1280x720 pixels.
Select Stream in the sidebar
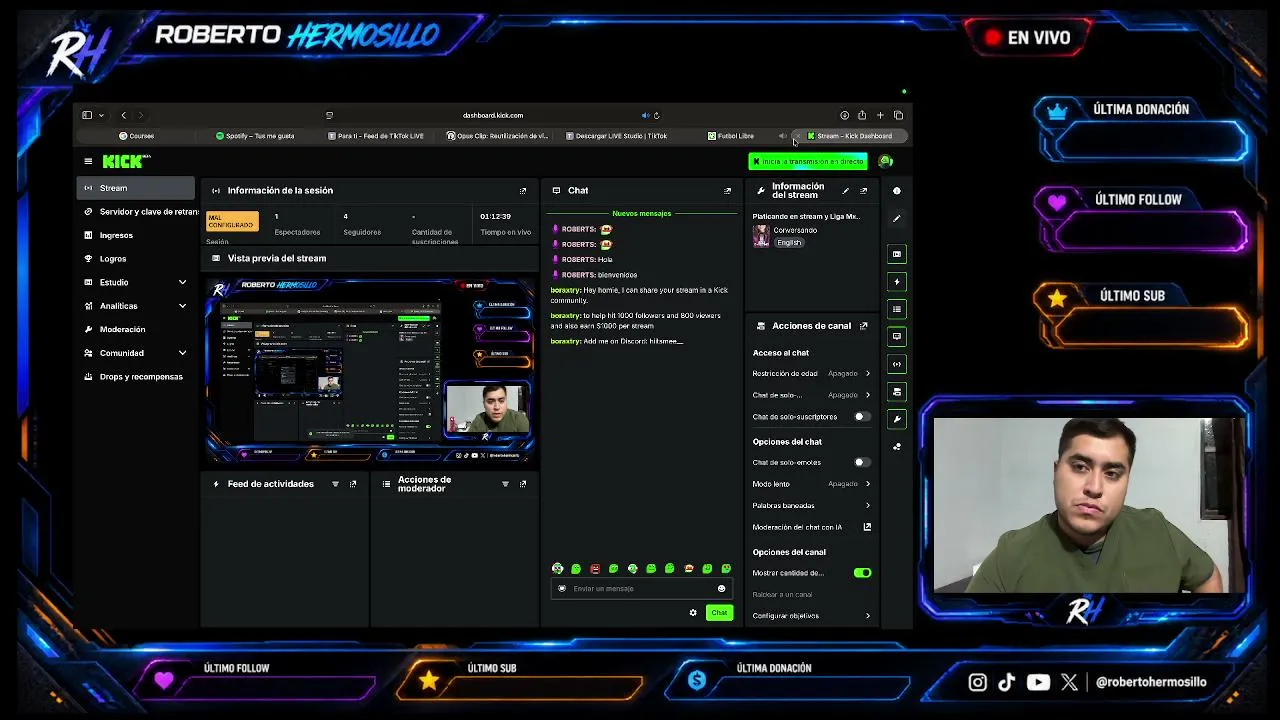pyautogui.click(x=136, y=188)
